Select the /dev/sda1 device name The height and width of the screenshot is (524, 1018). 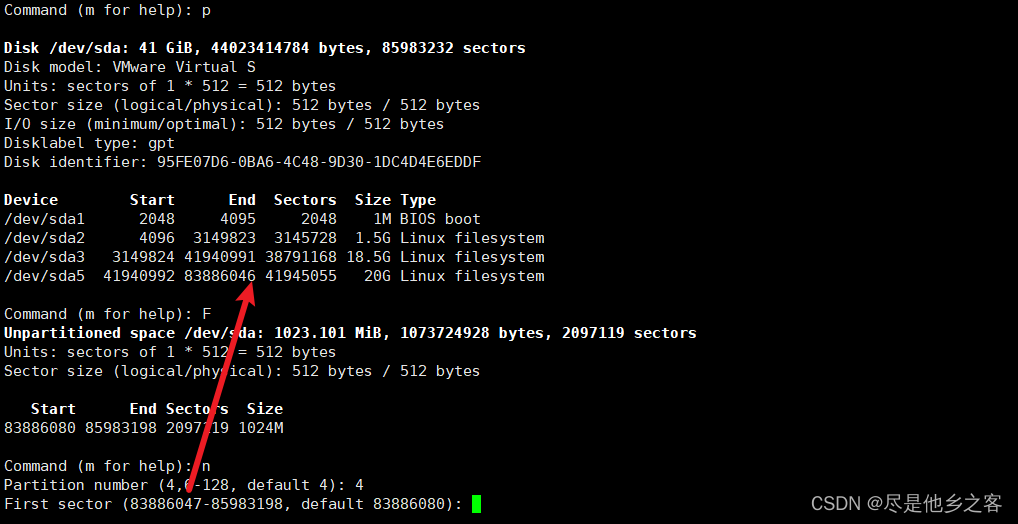click(44, 219)
